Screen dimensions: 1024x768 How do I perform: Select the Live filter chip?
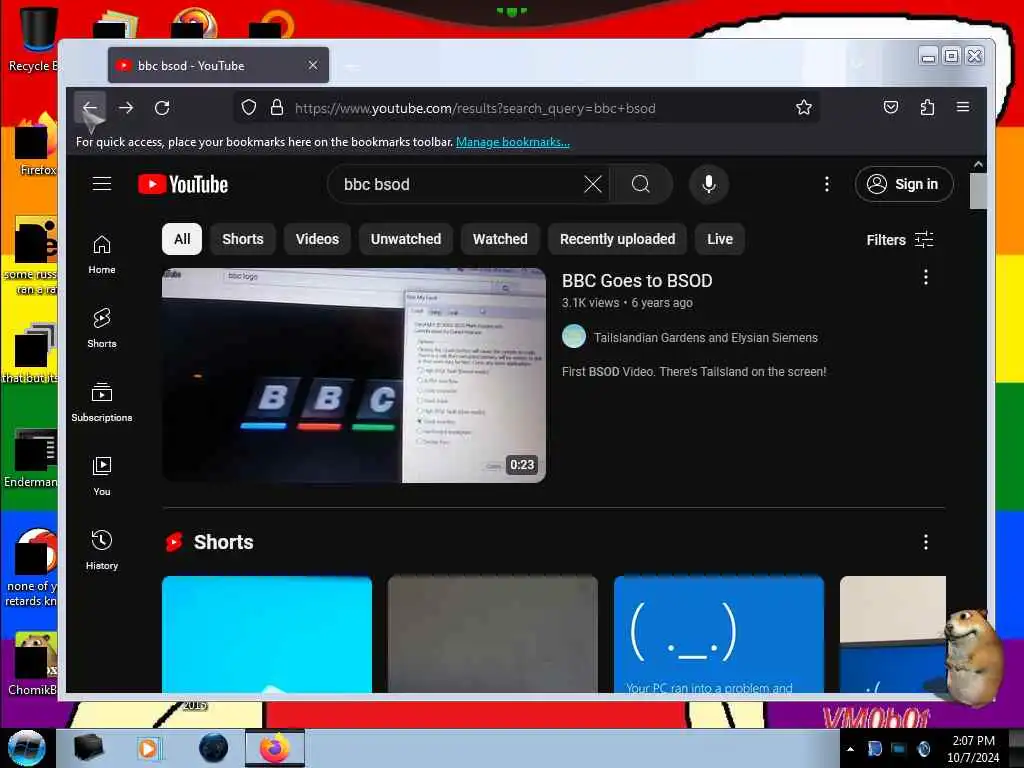click(x=720, y=239)
